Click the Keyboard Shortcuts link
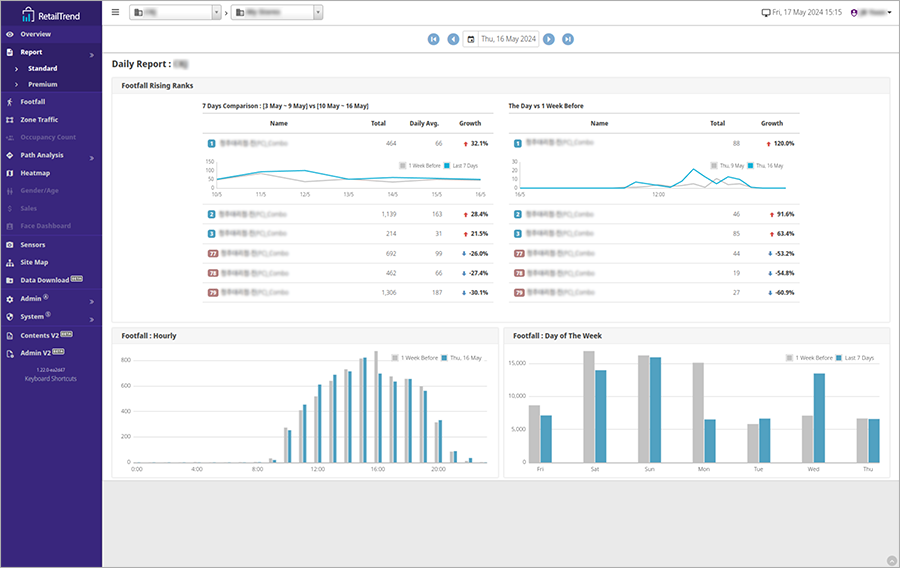The width and height of the screenshot is (900, 568). pyautogui.click(x=51, y=379)
